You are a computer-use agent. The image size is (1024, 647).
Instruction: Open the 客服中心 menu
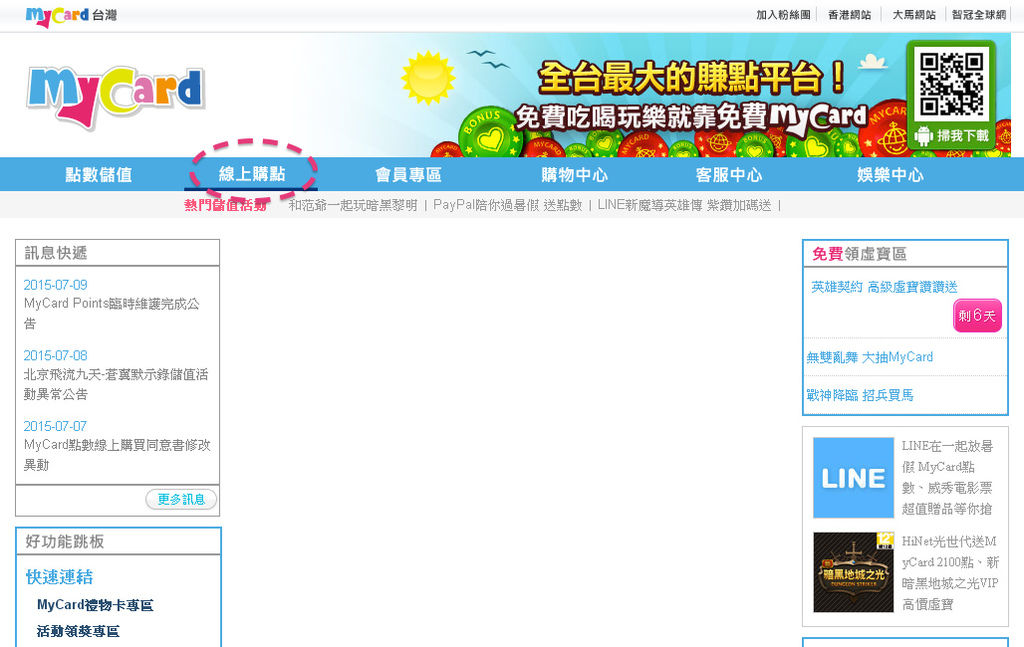pyautogui.click(x=729, y=175)
